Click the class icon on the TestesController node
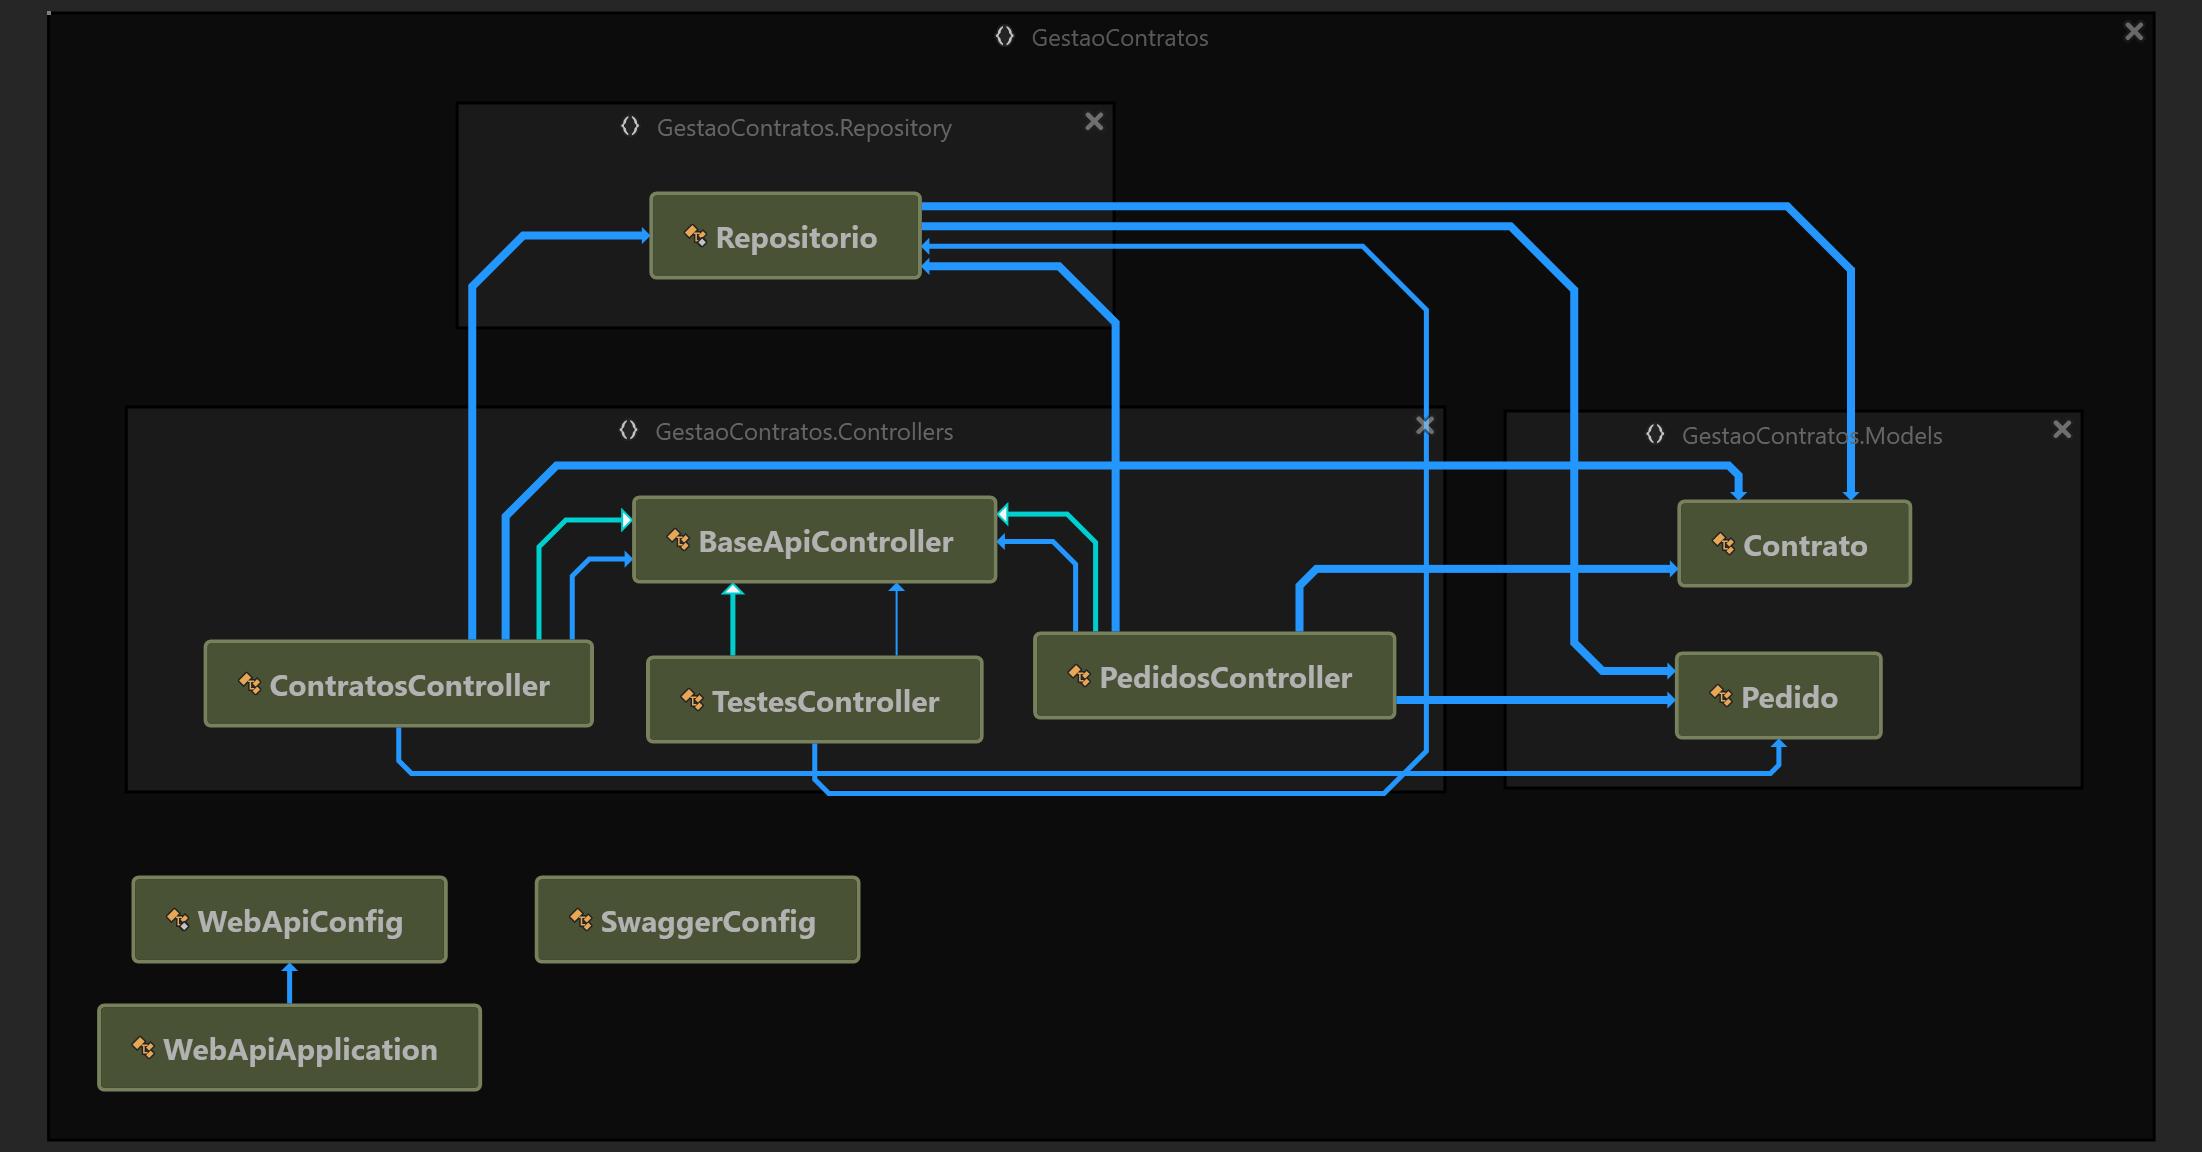The width and height of the screenshot is (2202, 1152). click(692, 700)
